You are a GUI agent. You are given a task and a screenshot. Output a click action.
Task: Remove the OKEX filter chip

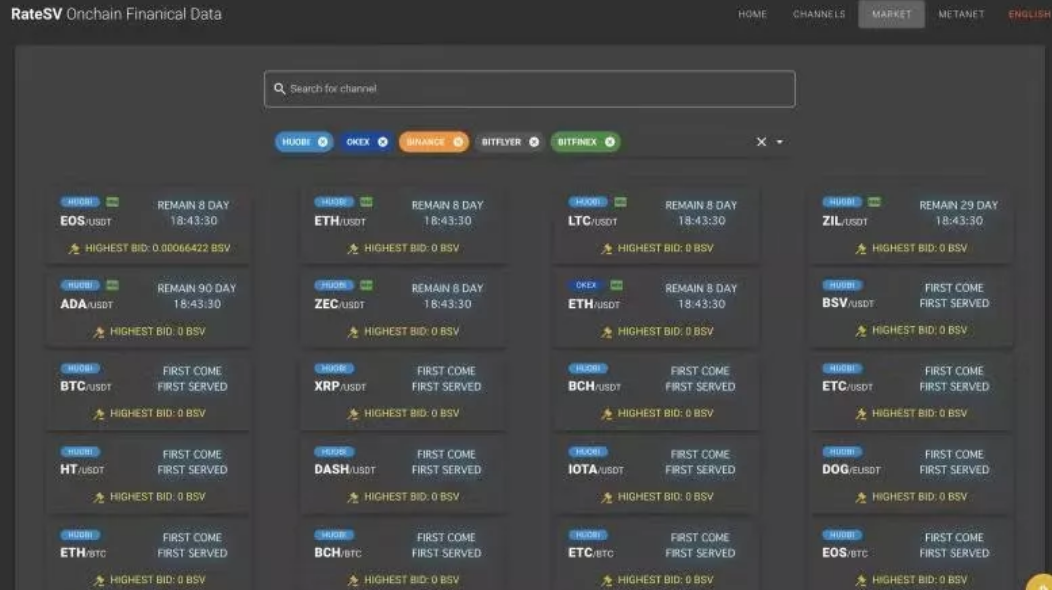[382, 142]
